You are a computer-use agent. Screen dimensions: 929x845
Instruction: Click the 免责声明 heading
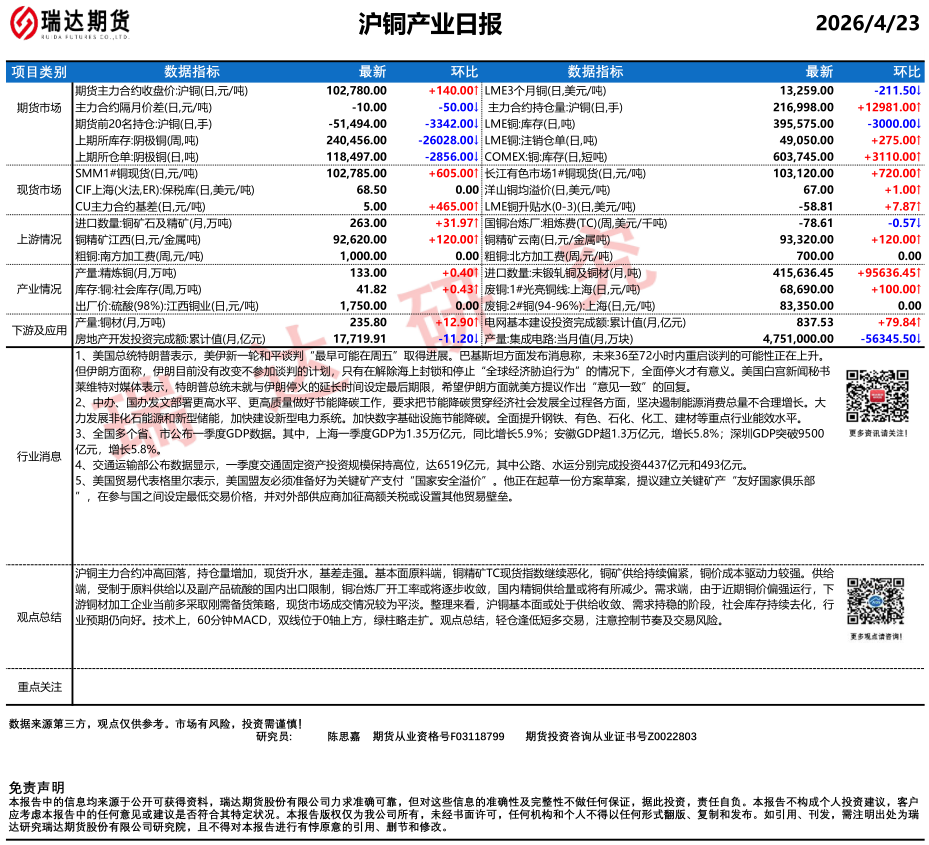[36, 787]
